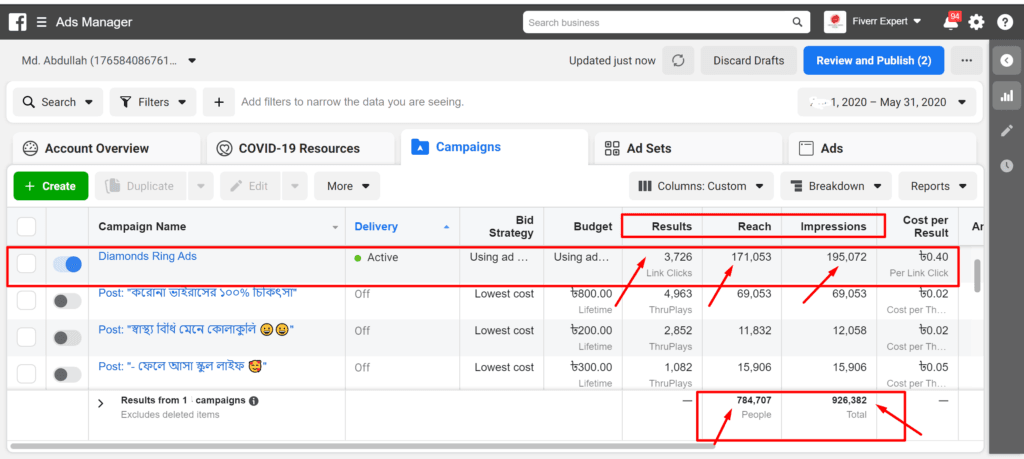Click the plus icon to add filter
1024x459 pixels.
219,103
